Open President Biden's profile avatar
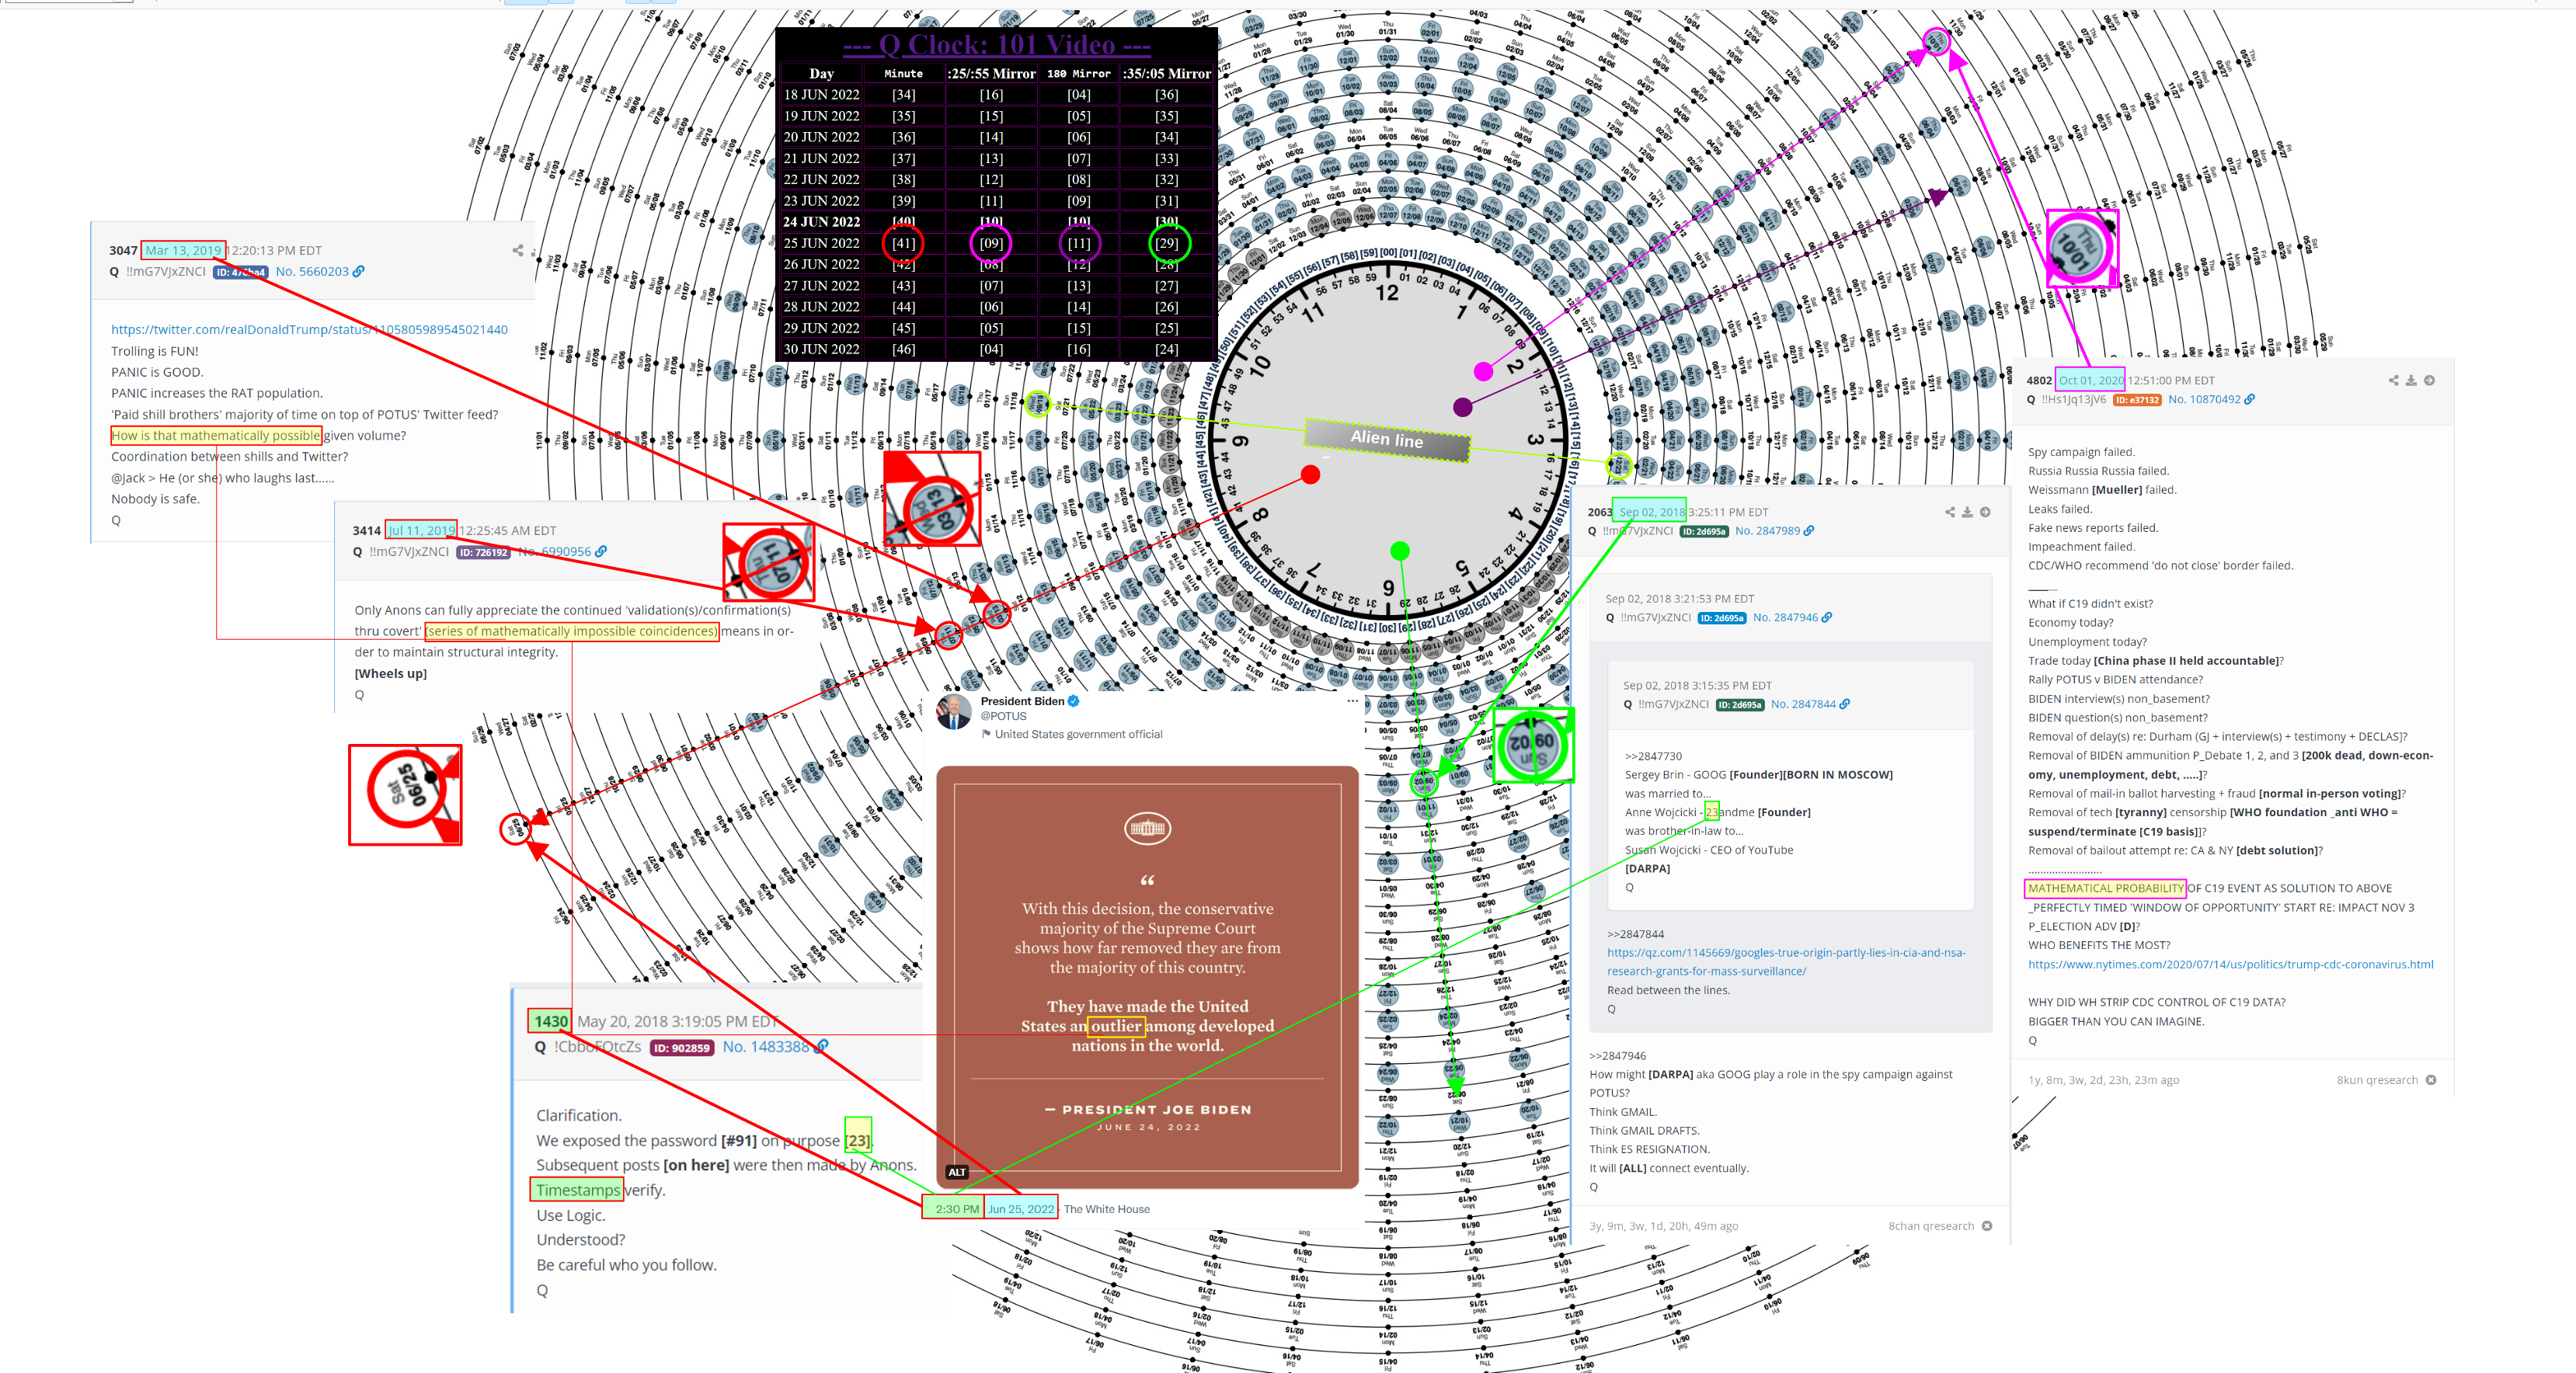 pyautogui.click(x=954, y=712)
